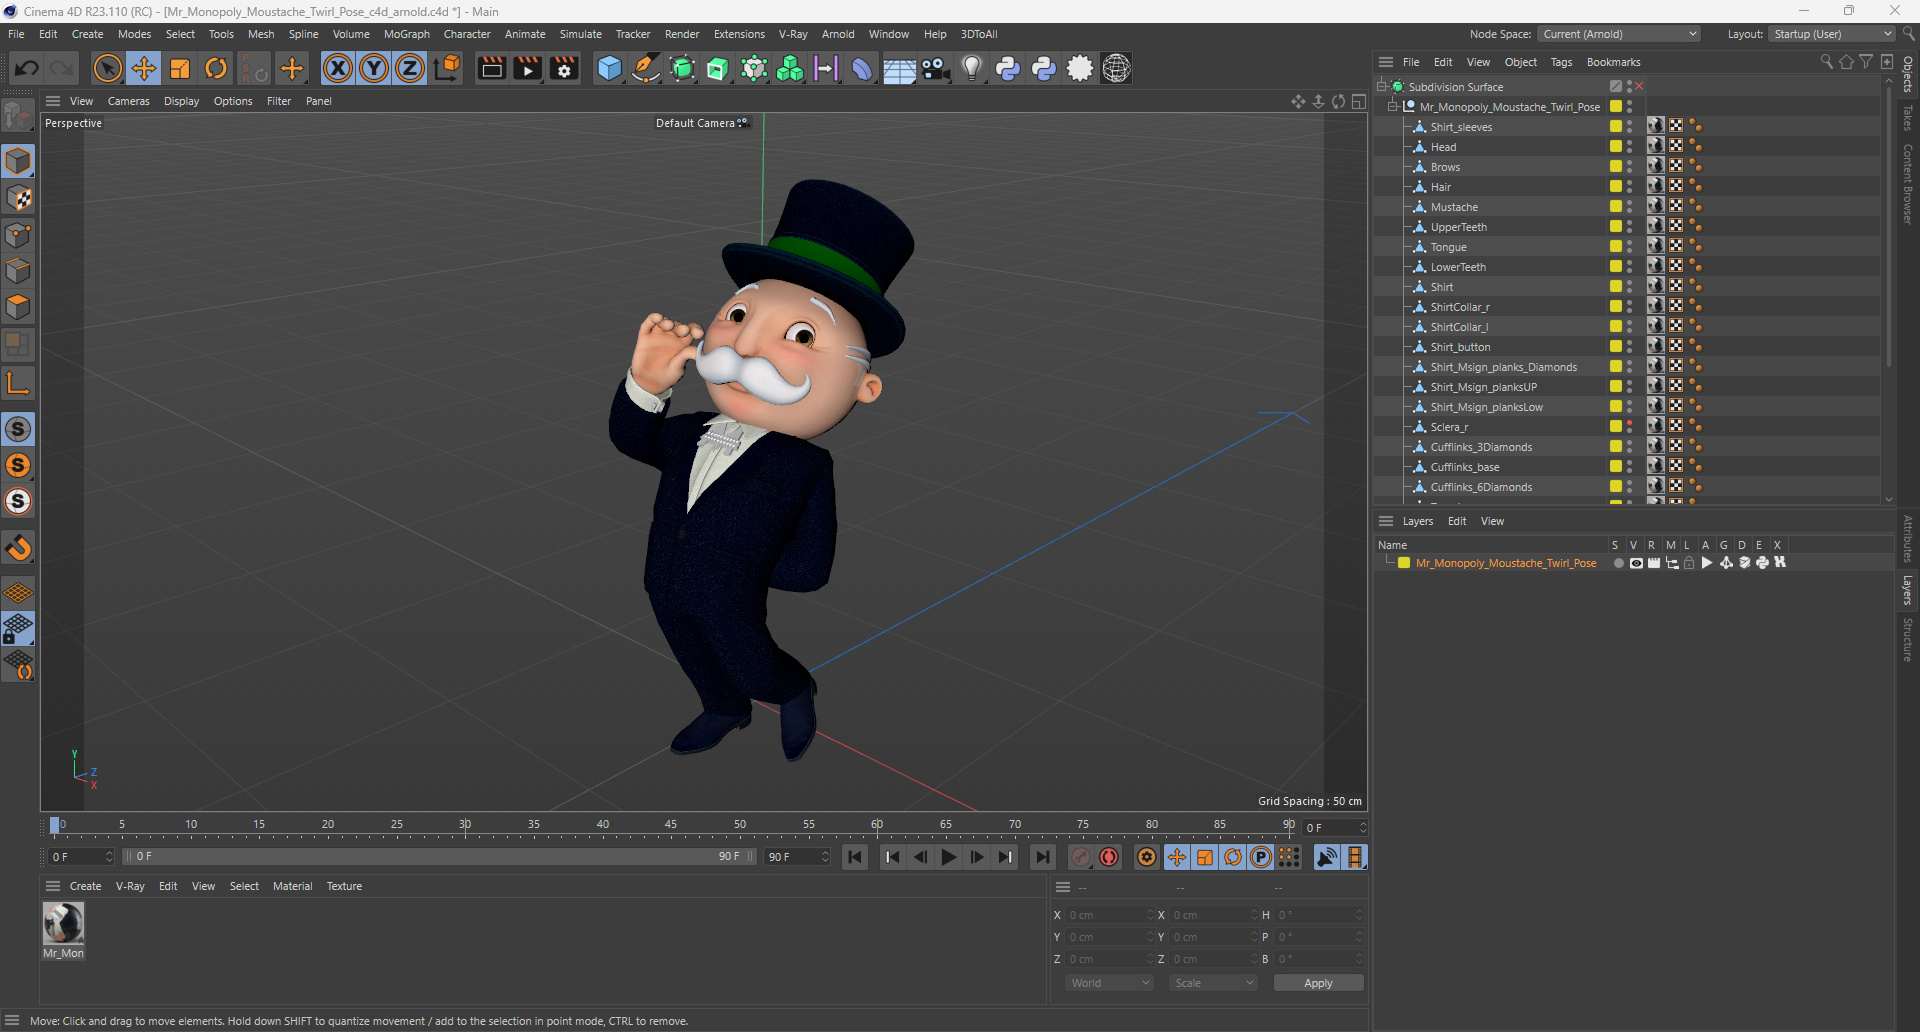Open the World coordinate dropdown
The width and height of the screenshot is (1920, 1032).
coord(1109,983)
